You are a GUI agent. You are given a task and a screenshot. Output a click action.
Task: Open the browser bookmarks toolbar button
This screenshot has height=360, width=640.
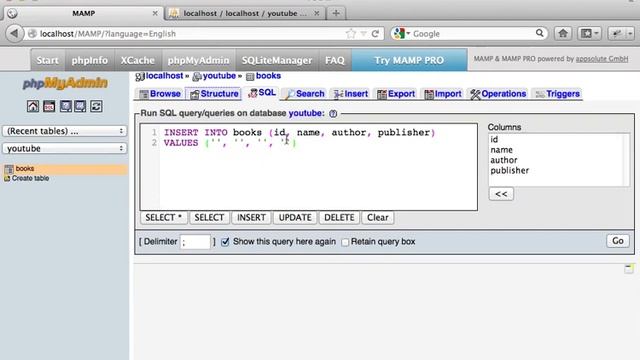[590, 33]
